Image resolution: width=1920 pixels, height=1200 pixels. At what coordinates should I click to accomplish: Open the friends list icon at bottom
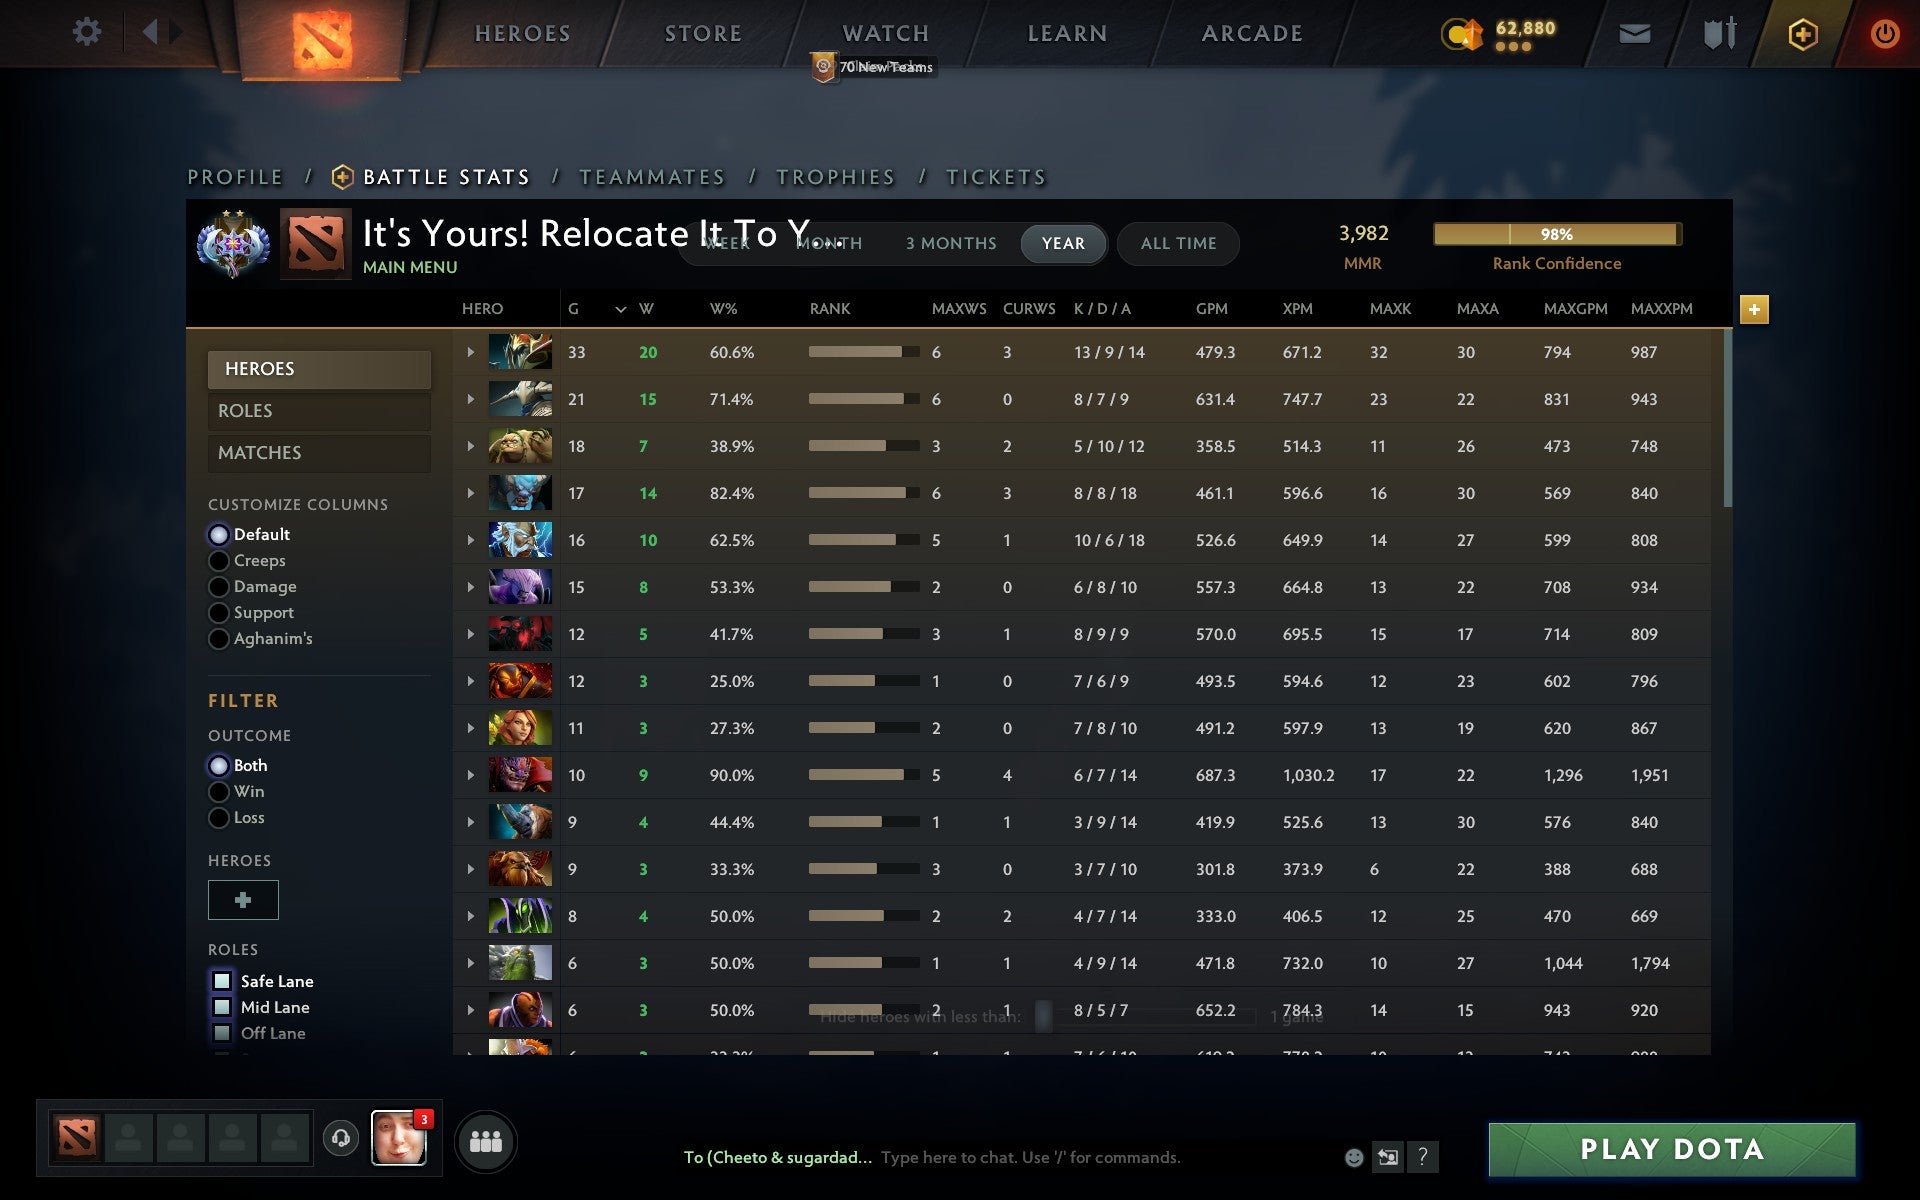point(486,1140)
